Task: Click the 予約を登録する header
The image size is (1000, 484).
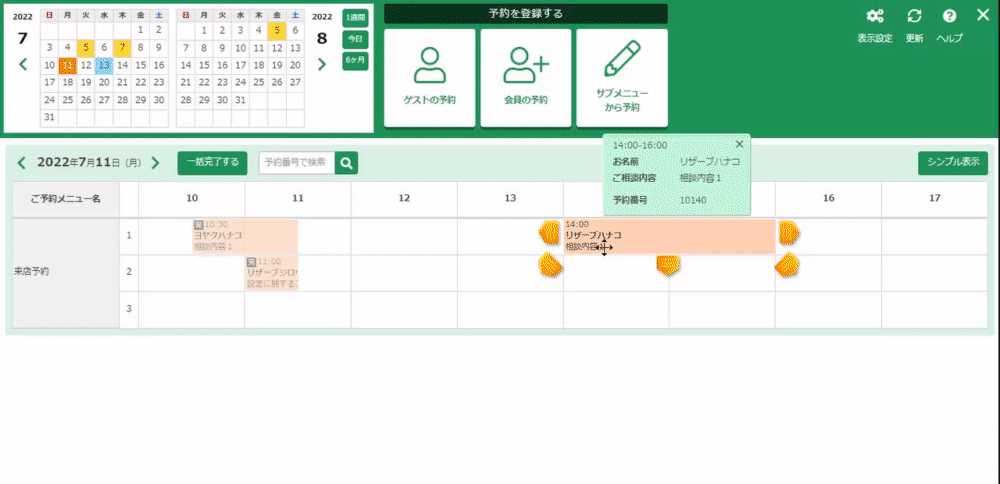Action: click(526, 13)
